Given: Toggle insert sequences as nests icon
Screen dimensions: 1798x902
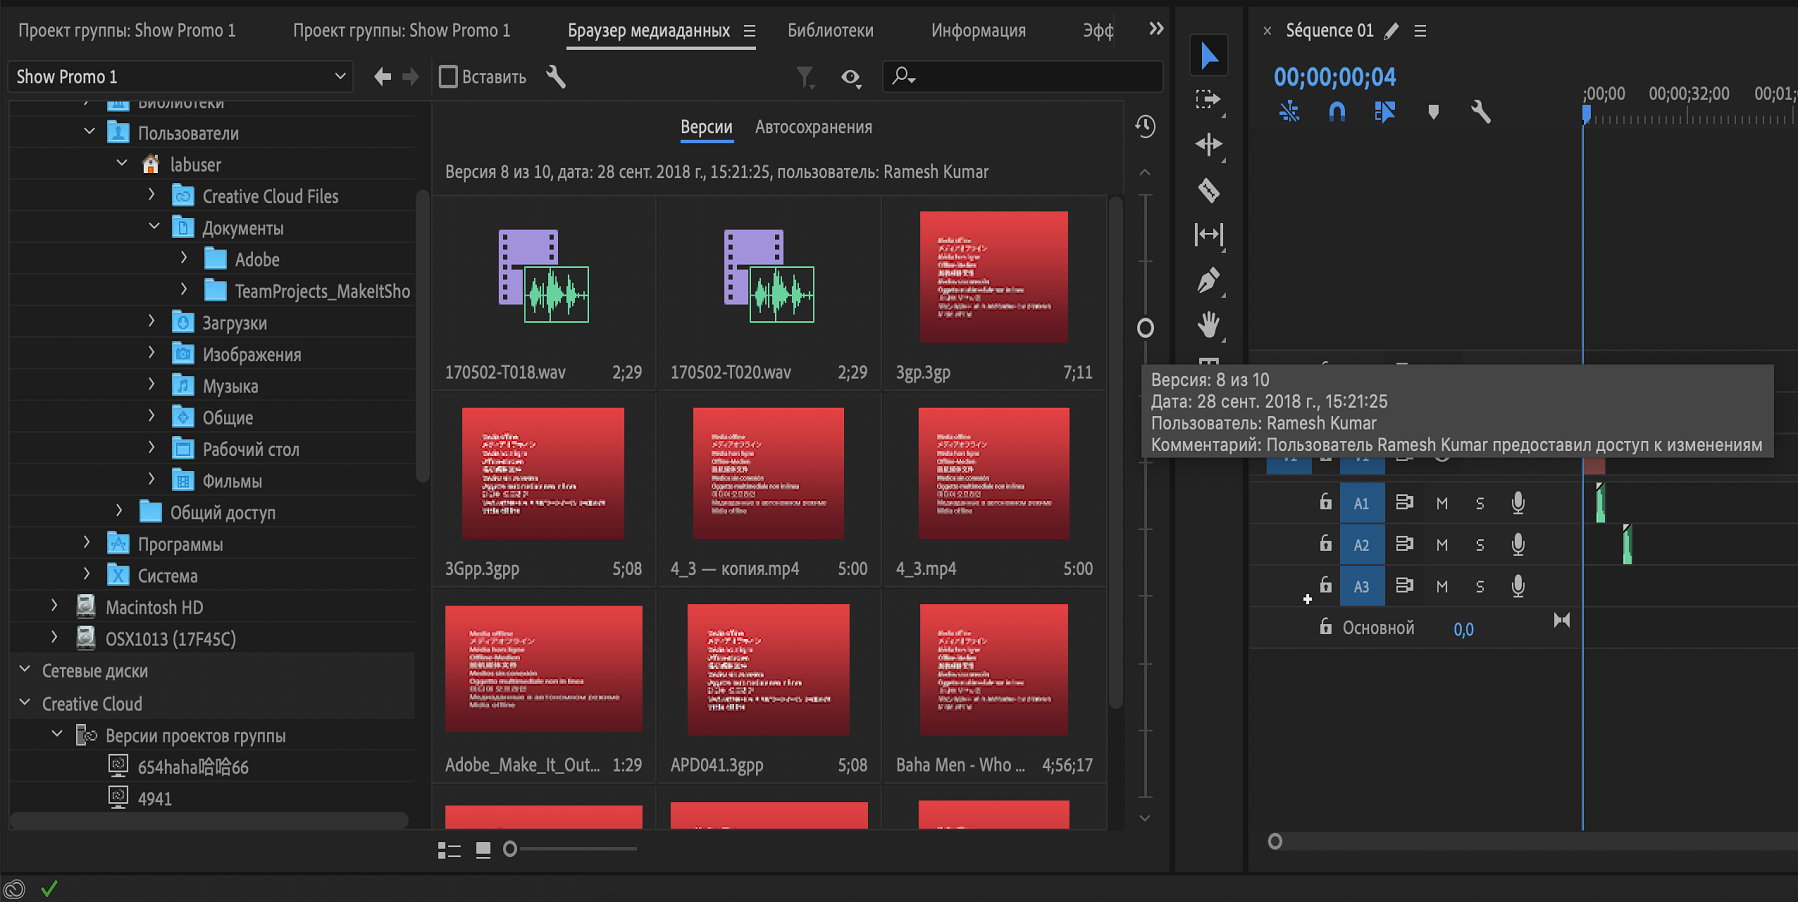Looking at the screenshot, I should (1289, 112).
